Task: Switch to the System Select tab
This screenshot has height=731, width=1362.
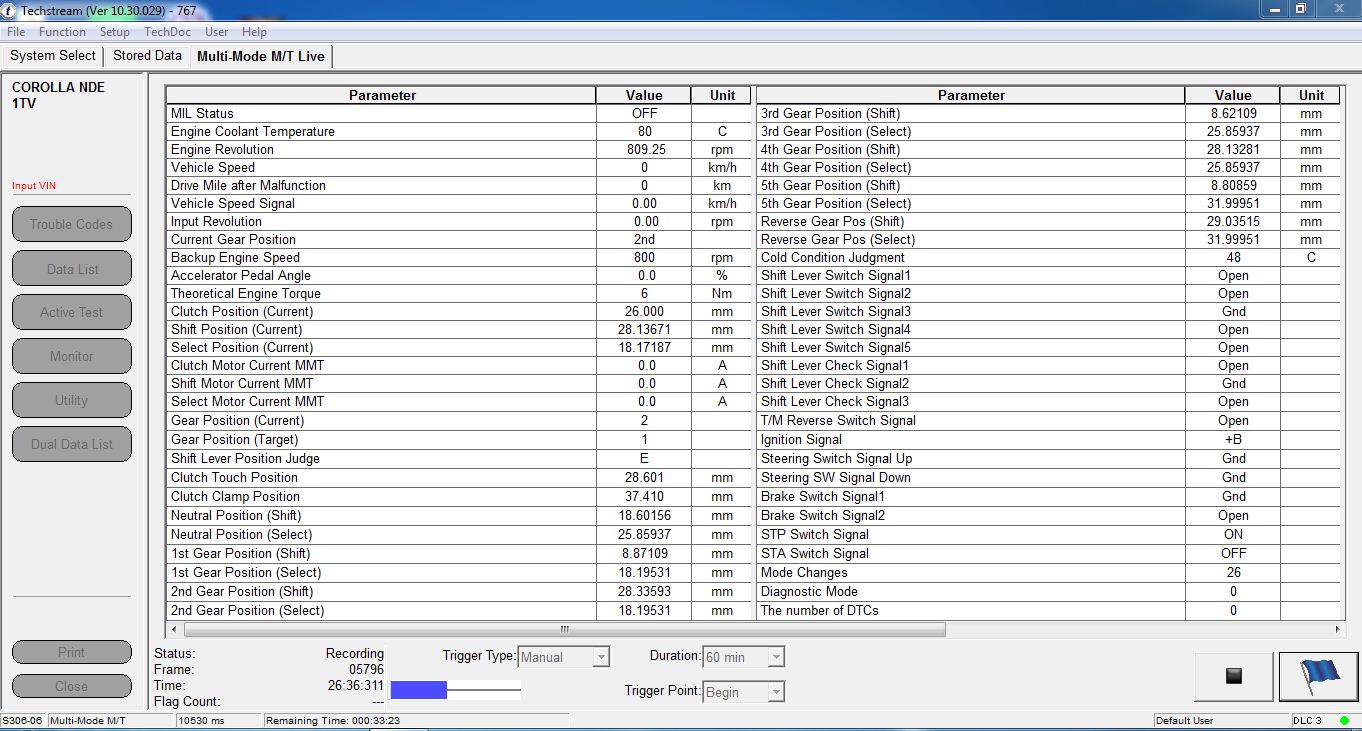Action: pos(53,56)
